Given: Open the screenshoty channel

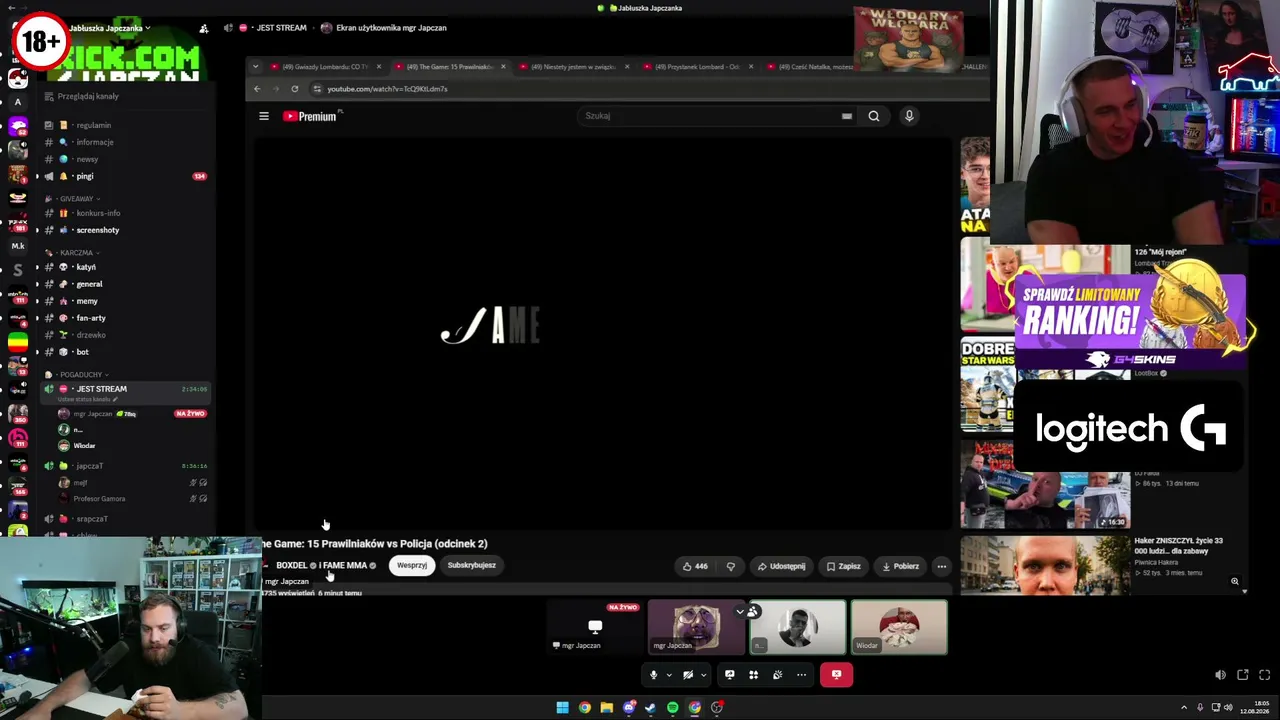Looking at the screenshot, I should pyautogui.click(x=97, y=230).
